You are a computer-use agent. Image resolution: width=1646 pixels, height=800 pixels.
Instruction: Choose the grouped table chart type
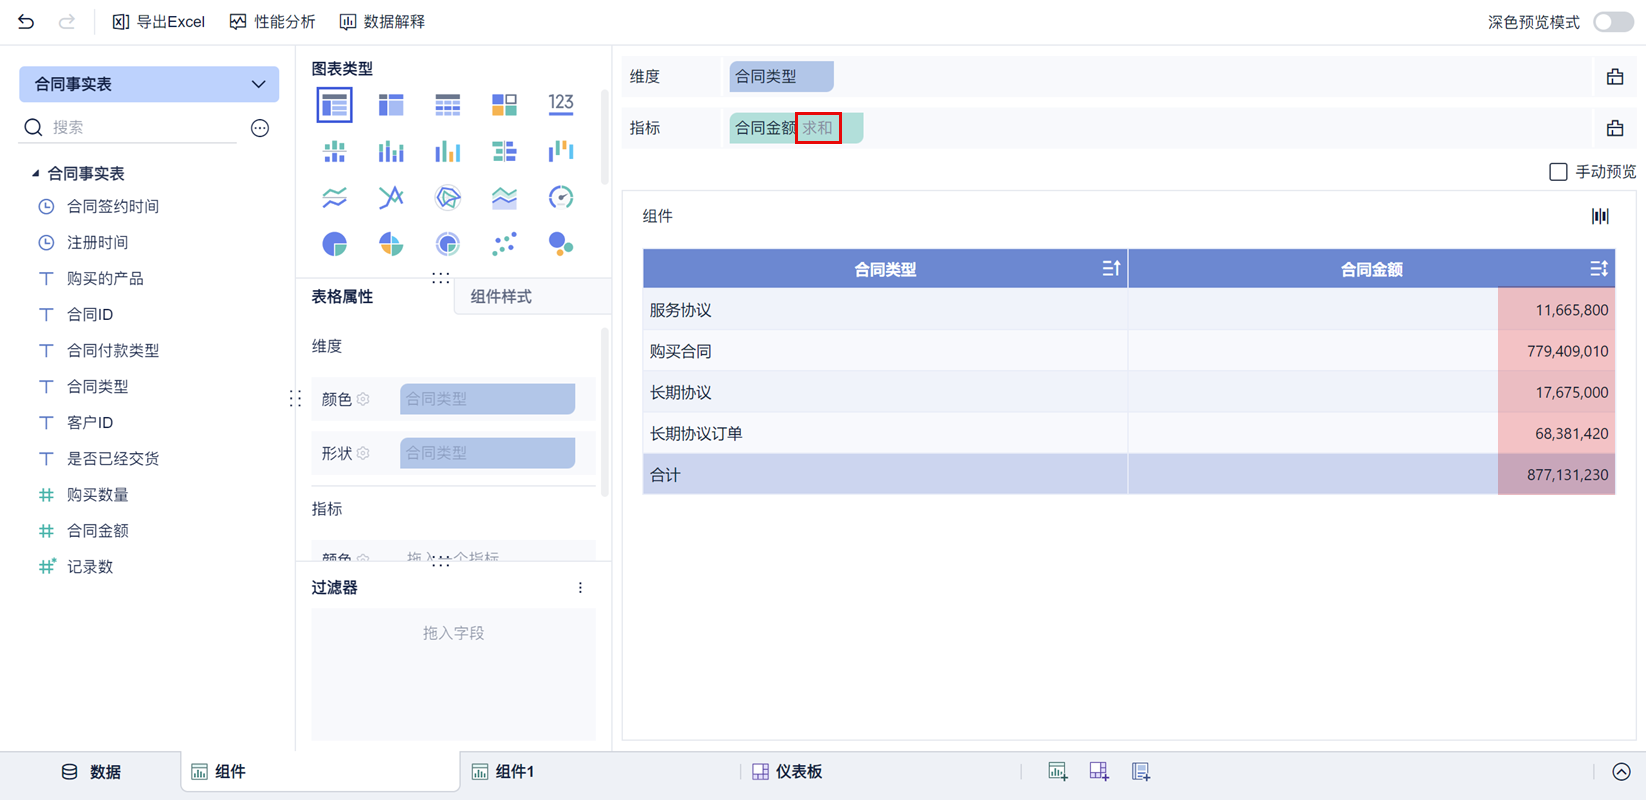pos(334,104)
